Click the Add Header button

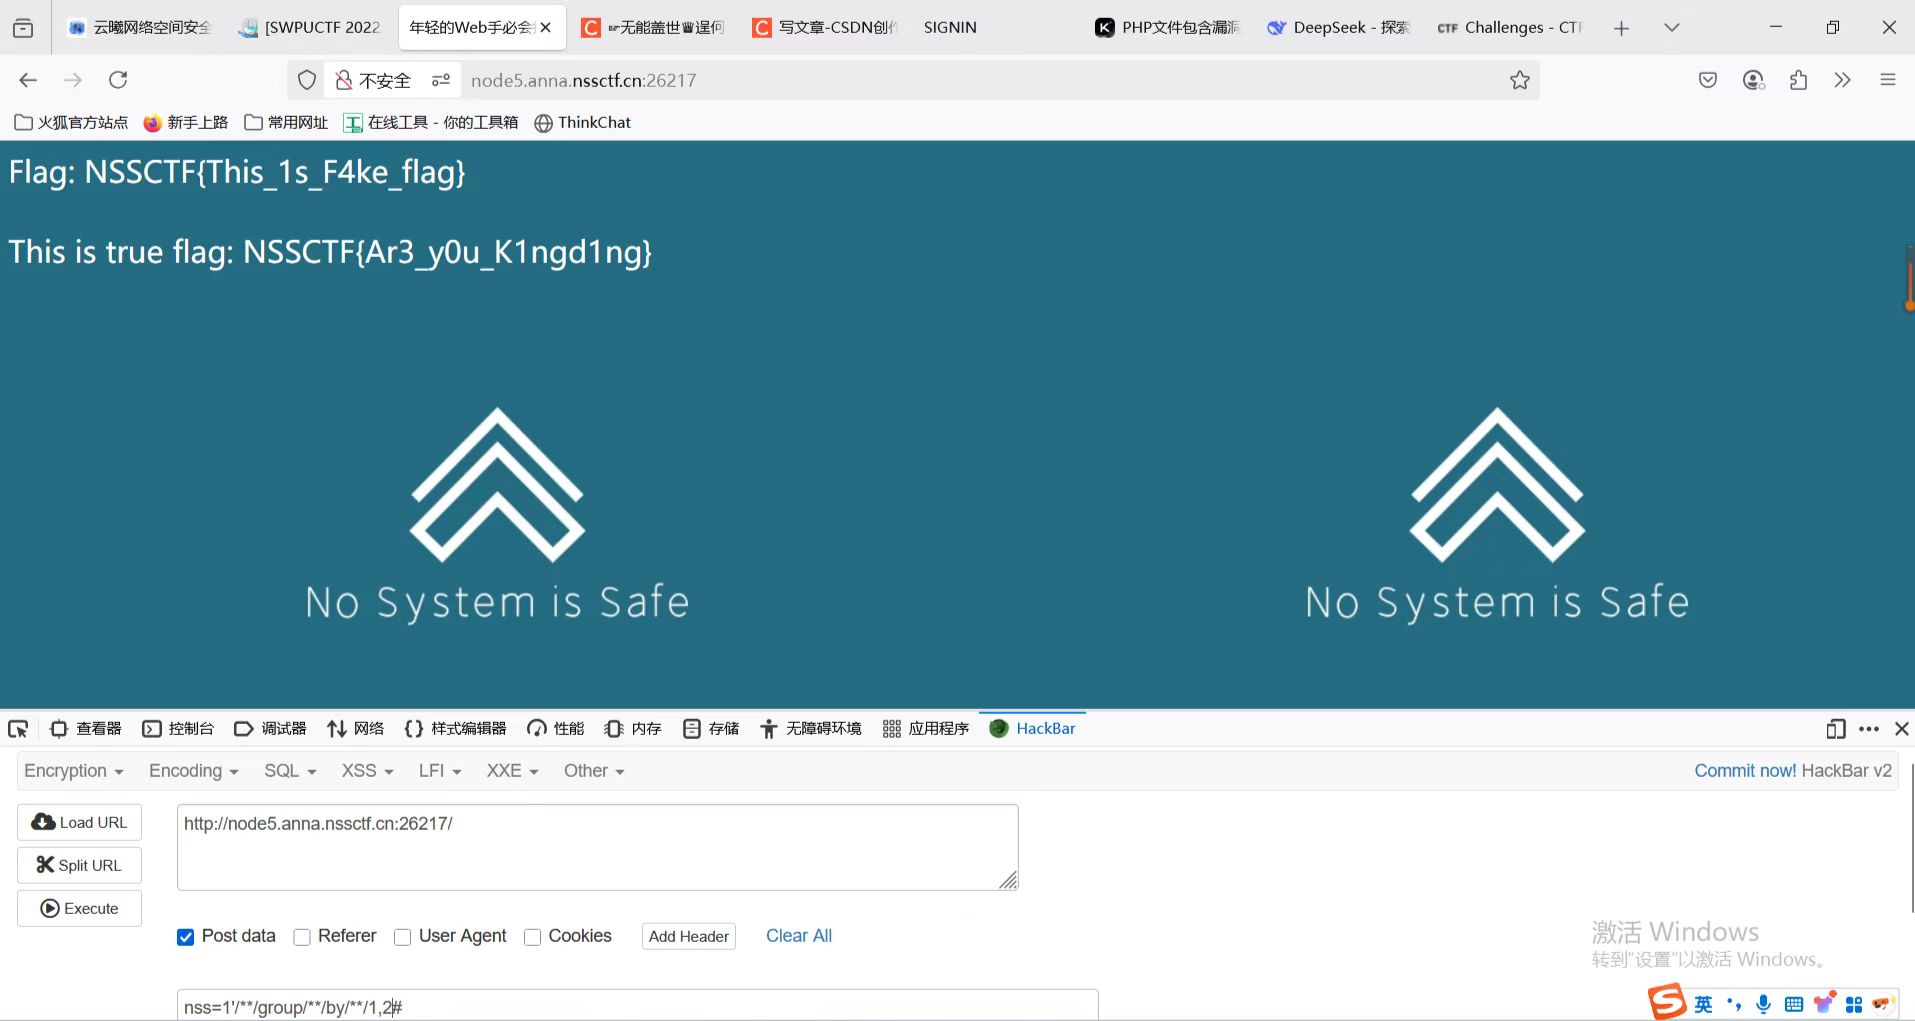(x=689, y=936)
